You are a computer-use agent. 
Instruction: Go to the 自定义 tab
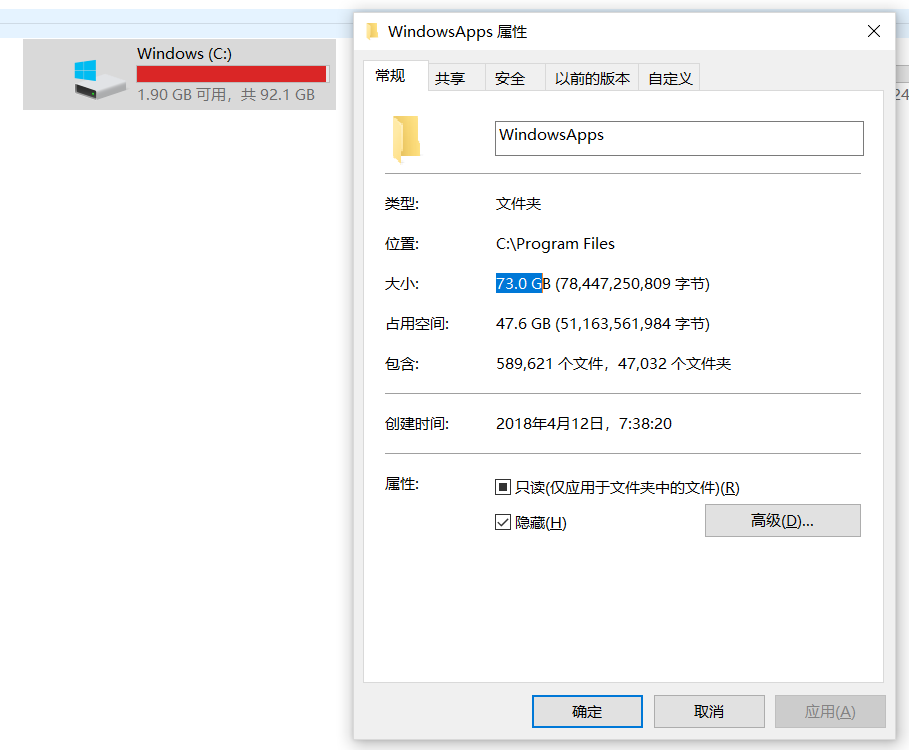pos(670,78)
